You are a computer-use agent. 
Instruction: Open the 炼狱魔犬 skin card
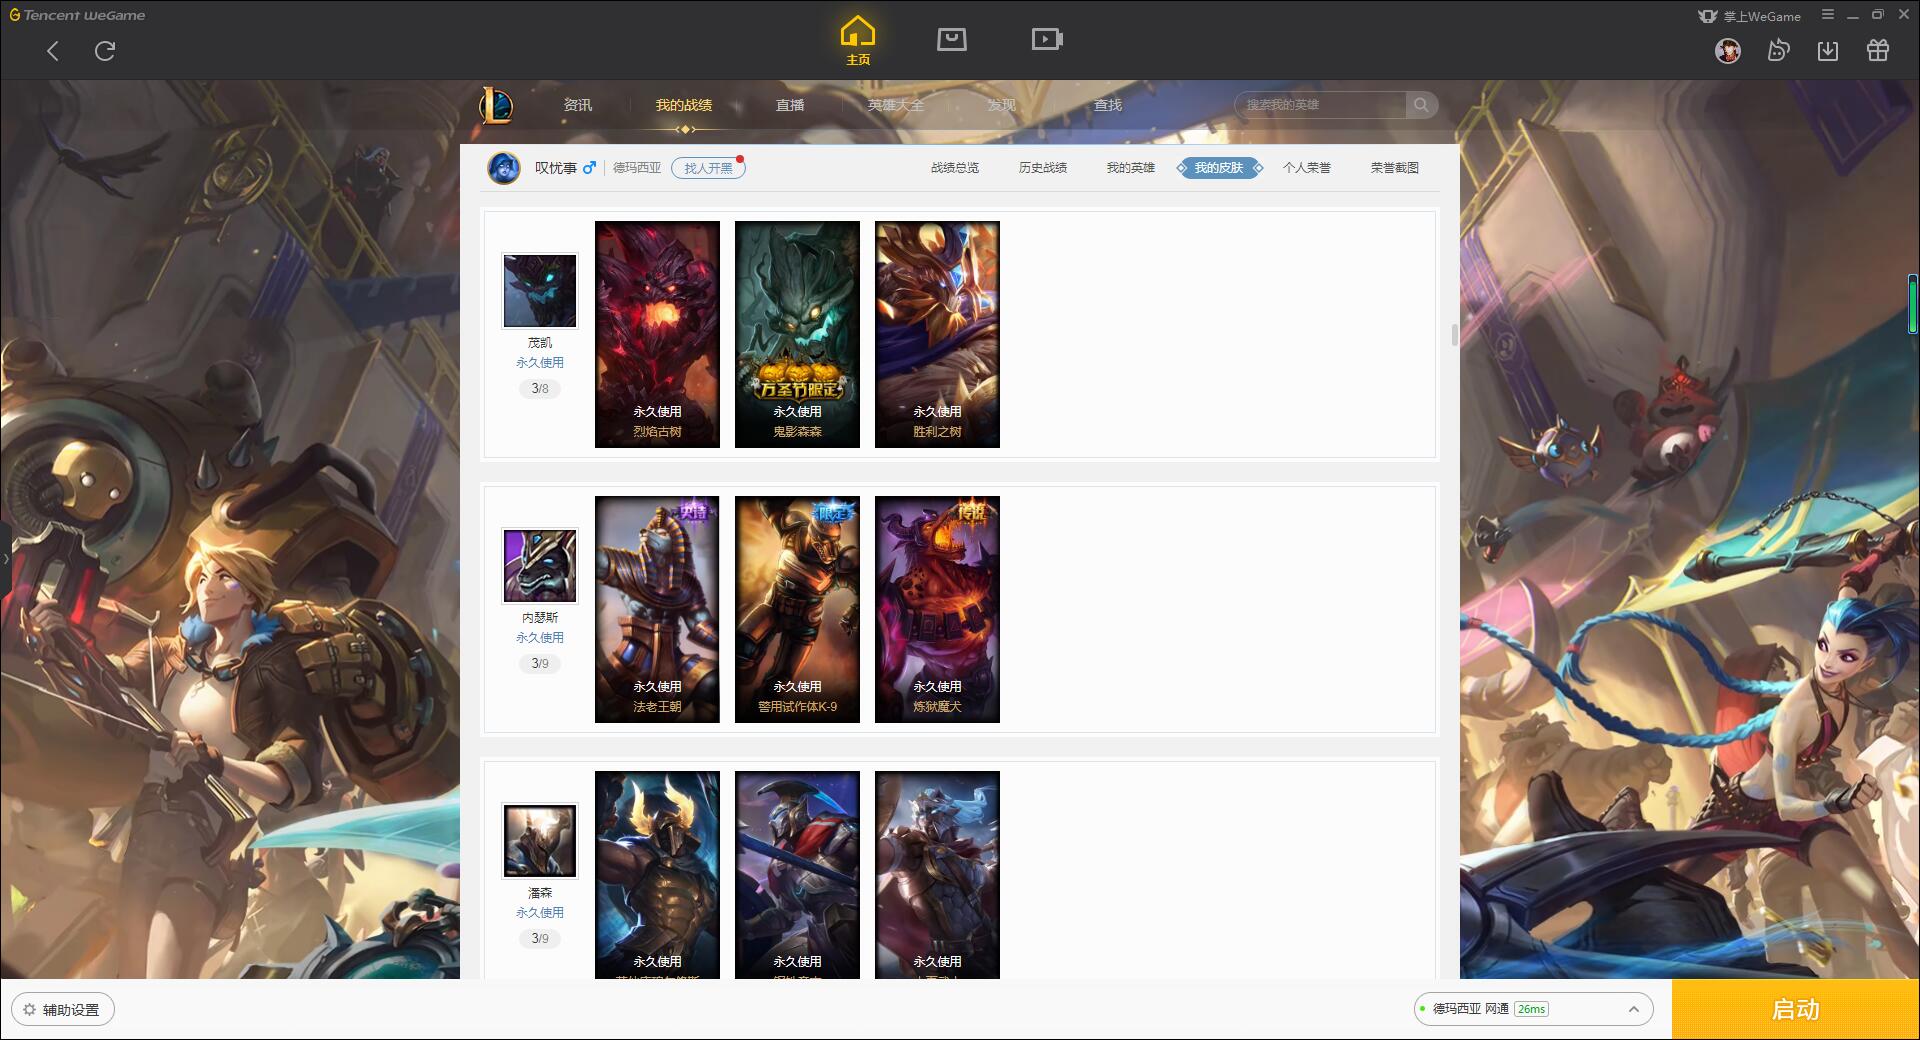[937, 609]
